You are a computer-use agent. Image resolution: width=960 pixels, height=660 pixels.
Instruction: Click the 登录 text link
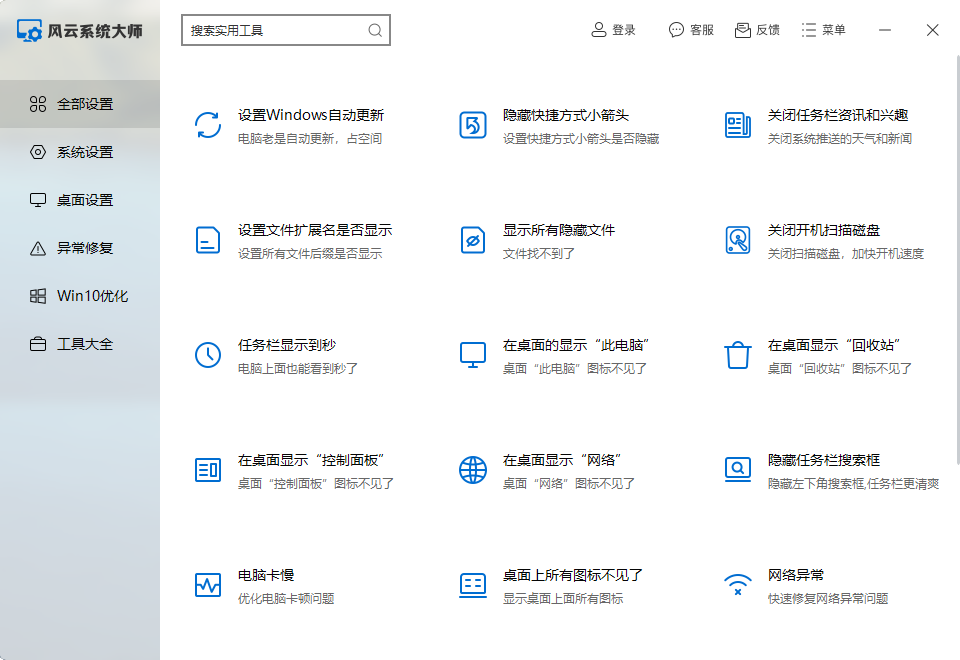pos(624,30)
